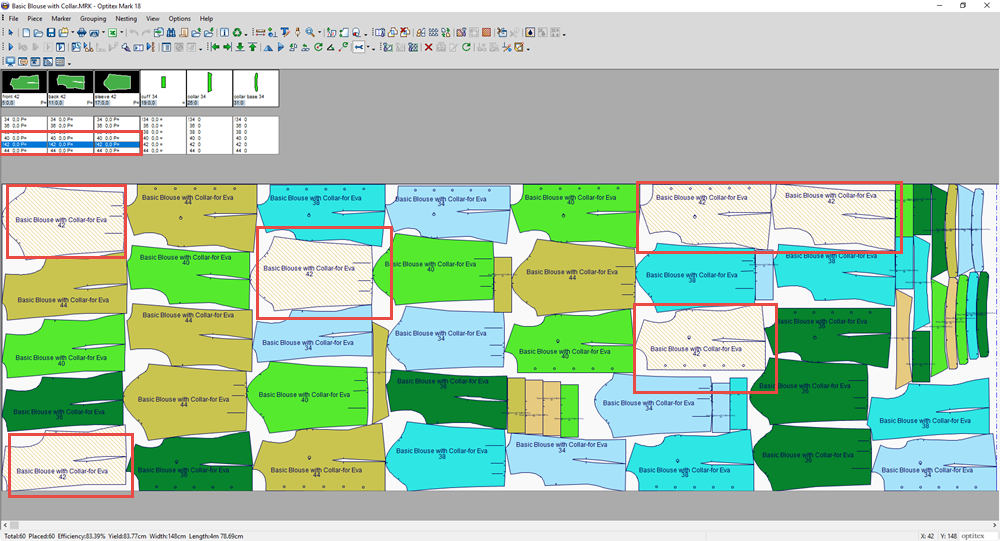Click the binoculars Find icon
1000x541 pixels.
point(171,32)
